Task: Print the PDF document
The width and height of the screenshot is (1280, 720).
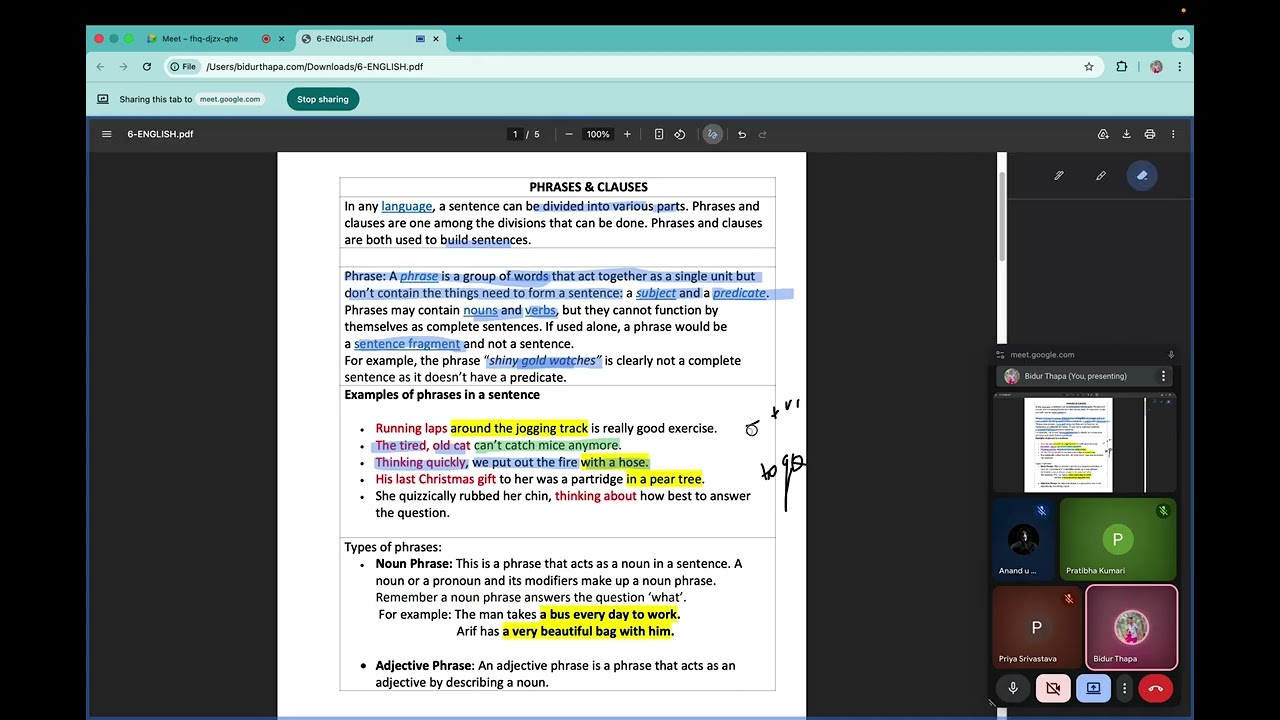Action: click(1150, 134)
